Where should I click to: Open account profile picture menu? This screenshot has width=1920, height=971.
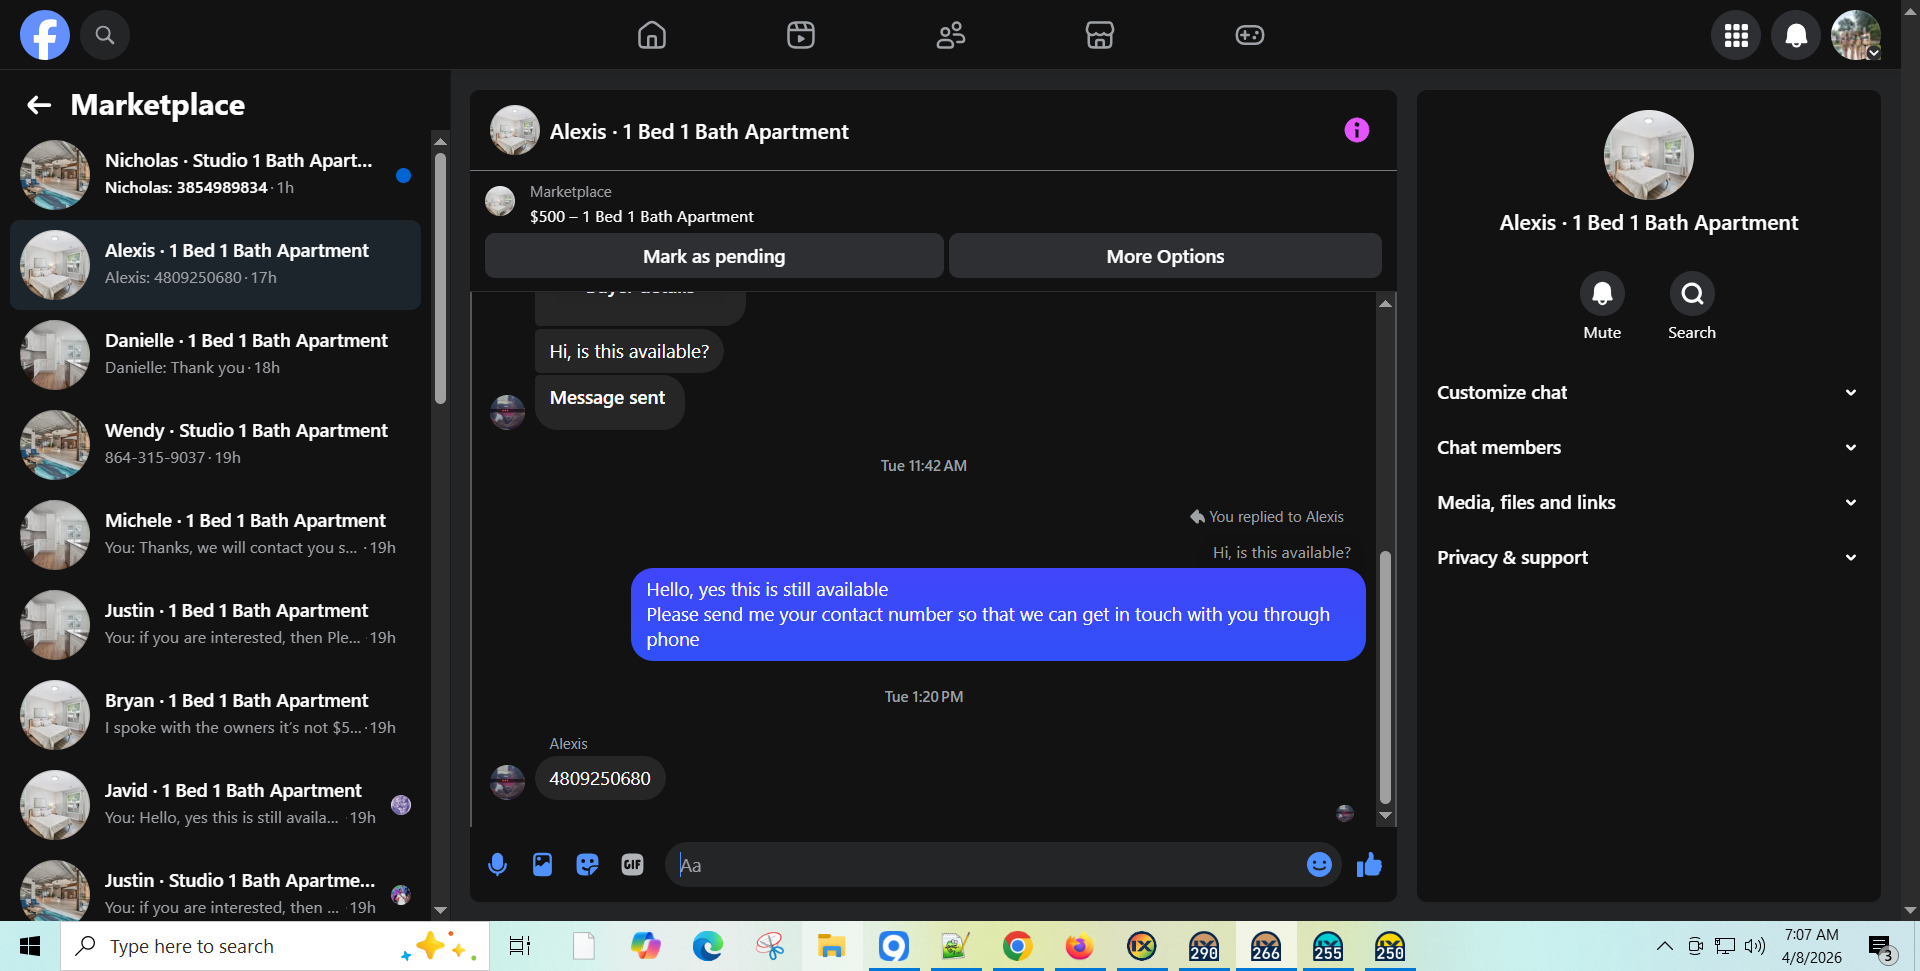[1856, 35]
